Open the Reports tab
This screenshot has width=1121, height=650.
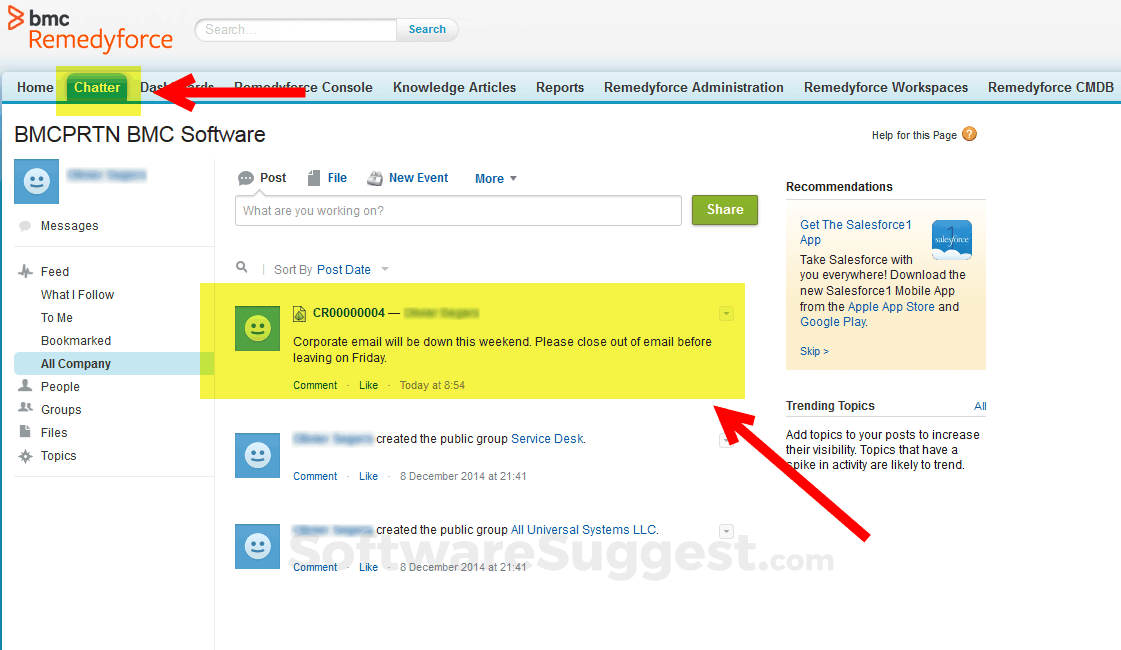coord(560,87)
